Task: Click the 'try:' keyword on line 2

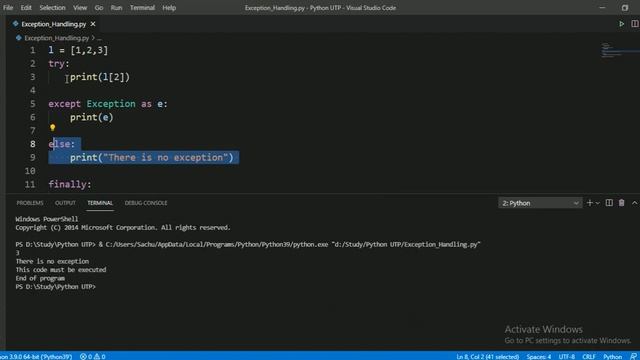Action: point(59,64)
